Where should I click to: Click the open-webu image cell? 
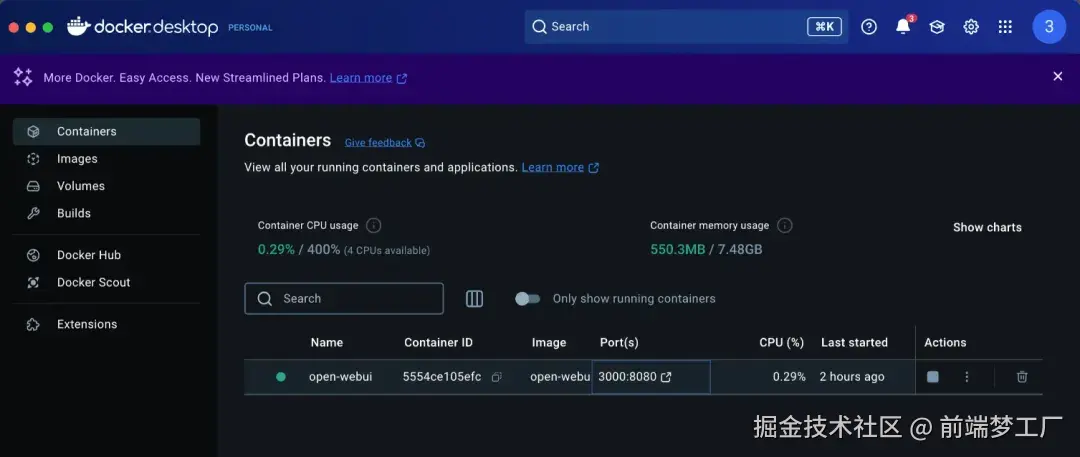(x=561, y=377)
